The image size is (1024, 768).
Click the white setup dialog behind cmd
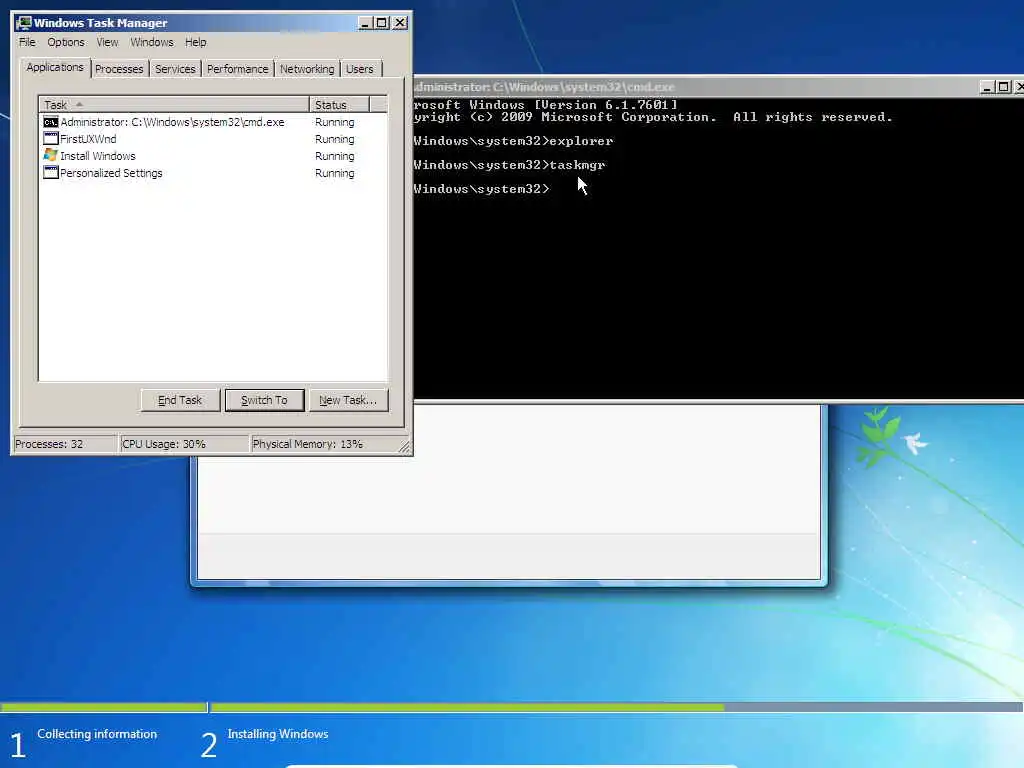pos(509,493)
